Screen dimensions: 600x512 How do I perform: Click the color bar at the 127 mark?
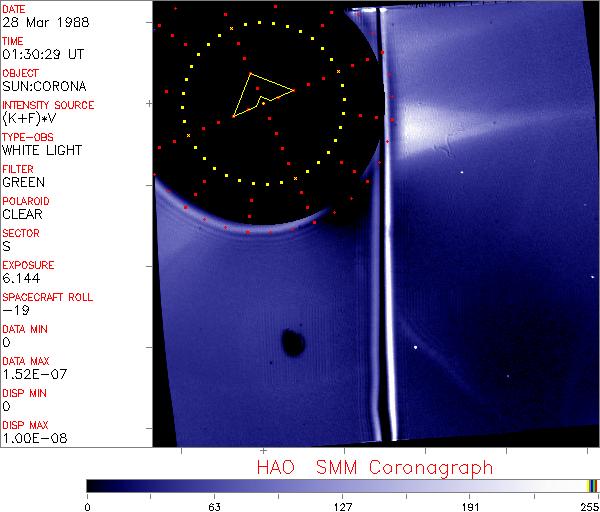(342, 486)
